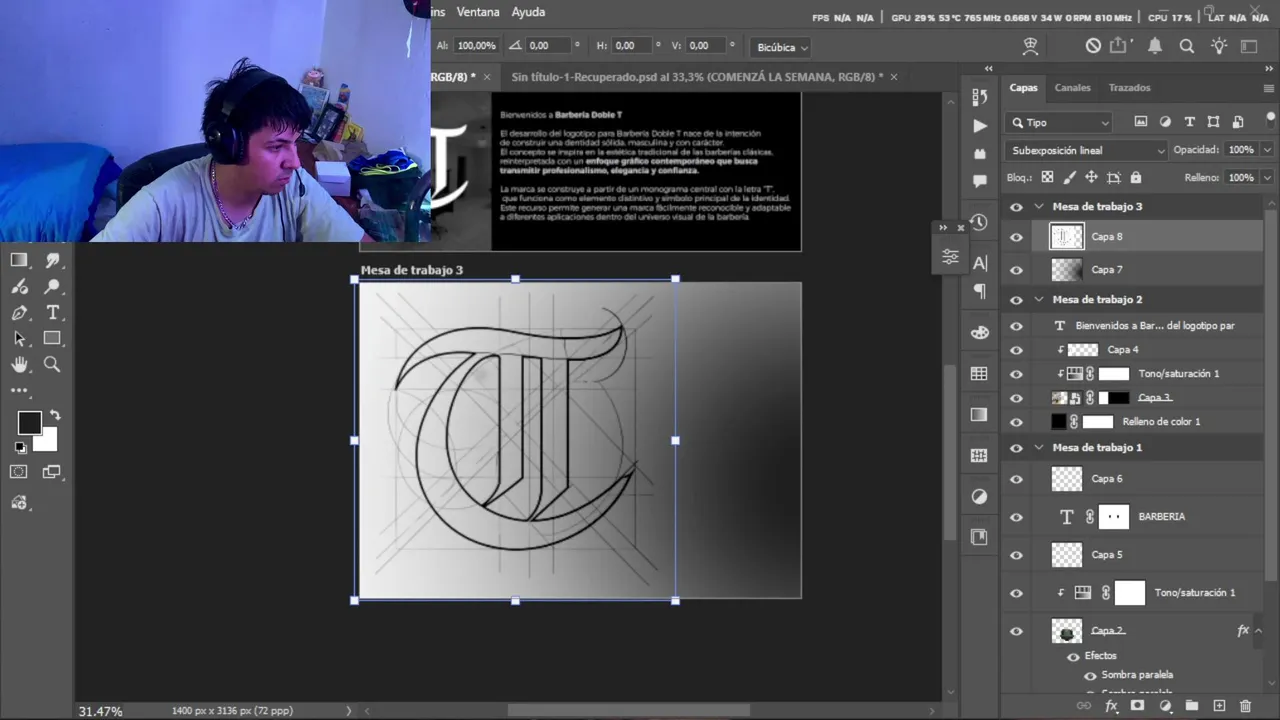Open the Relleno slider dropdown arrow

coord(1267,178)
